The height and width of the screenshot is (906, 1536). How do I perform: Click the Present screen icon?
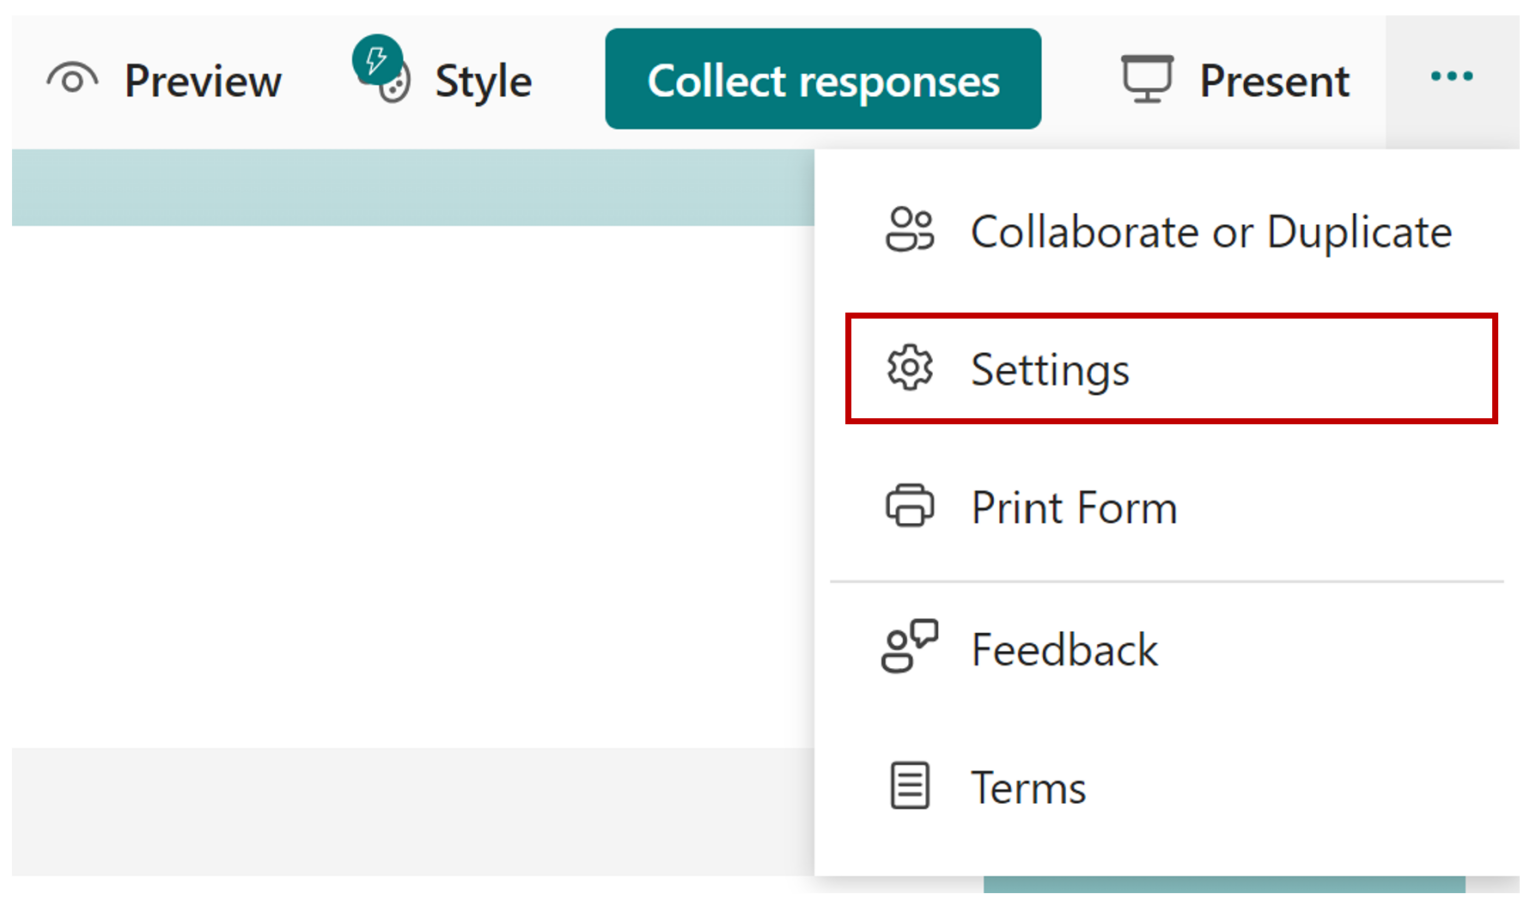coord(1145,78)
